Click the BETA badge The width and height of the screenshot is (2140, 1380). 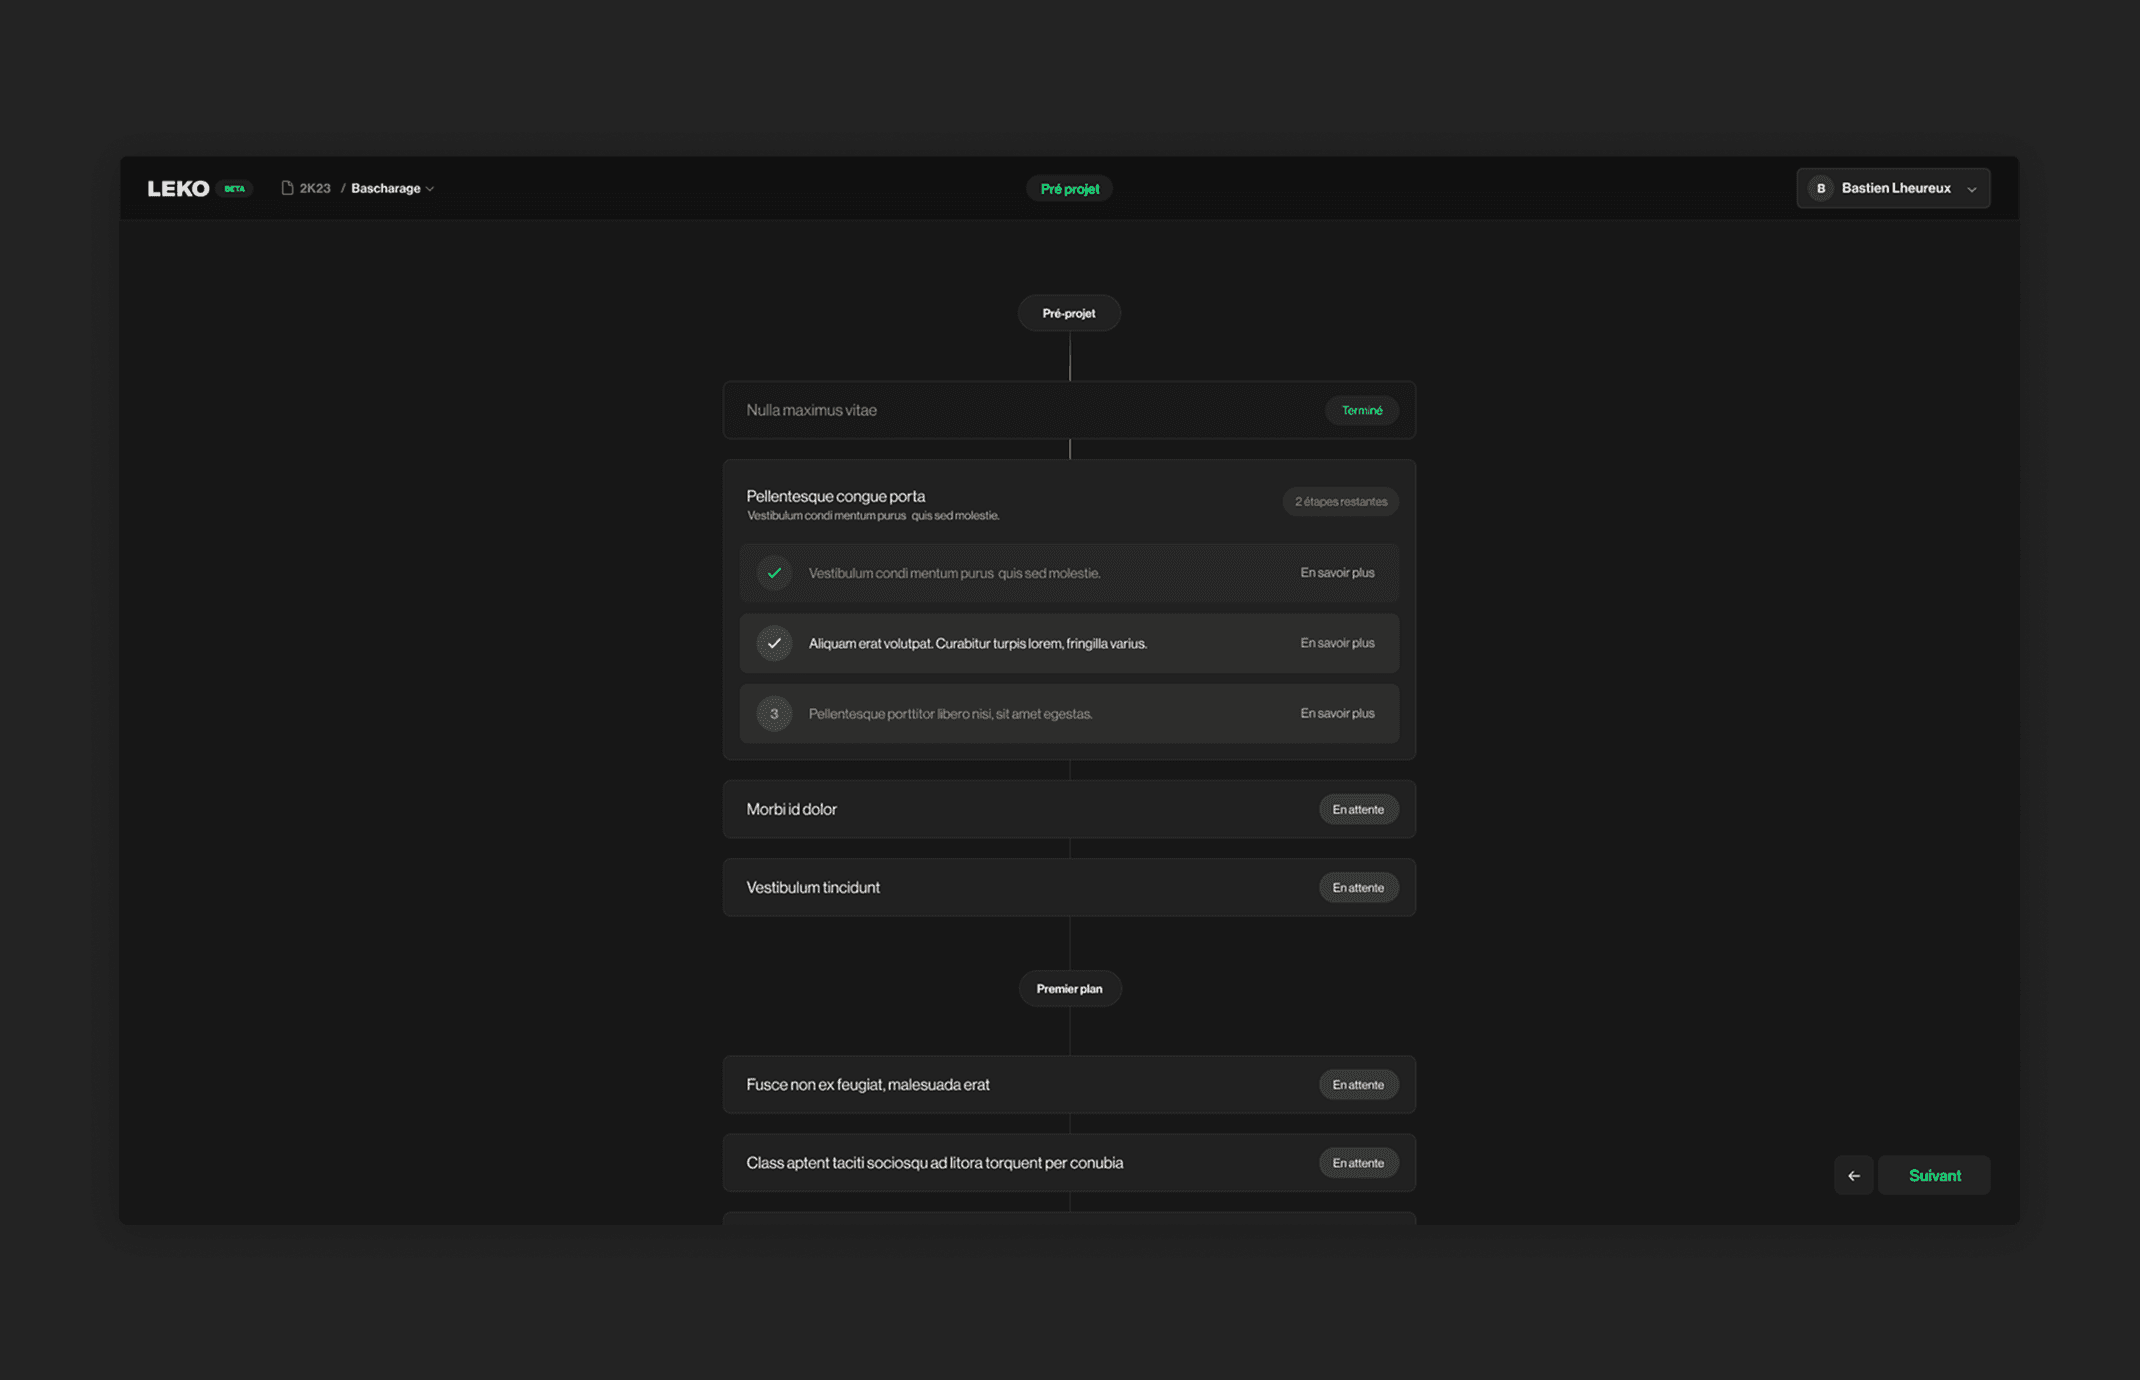[x=235, y=188]
